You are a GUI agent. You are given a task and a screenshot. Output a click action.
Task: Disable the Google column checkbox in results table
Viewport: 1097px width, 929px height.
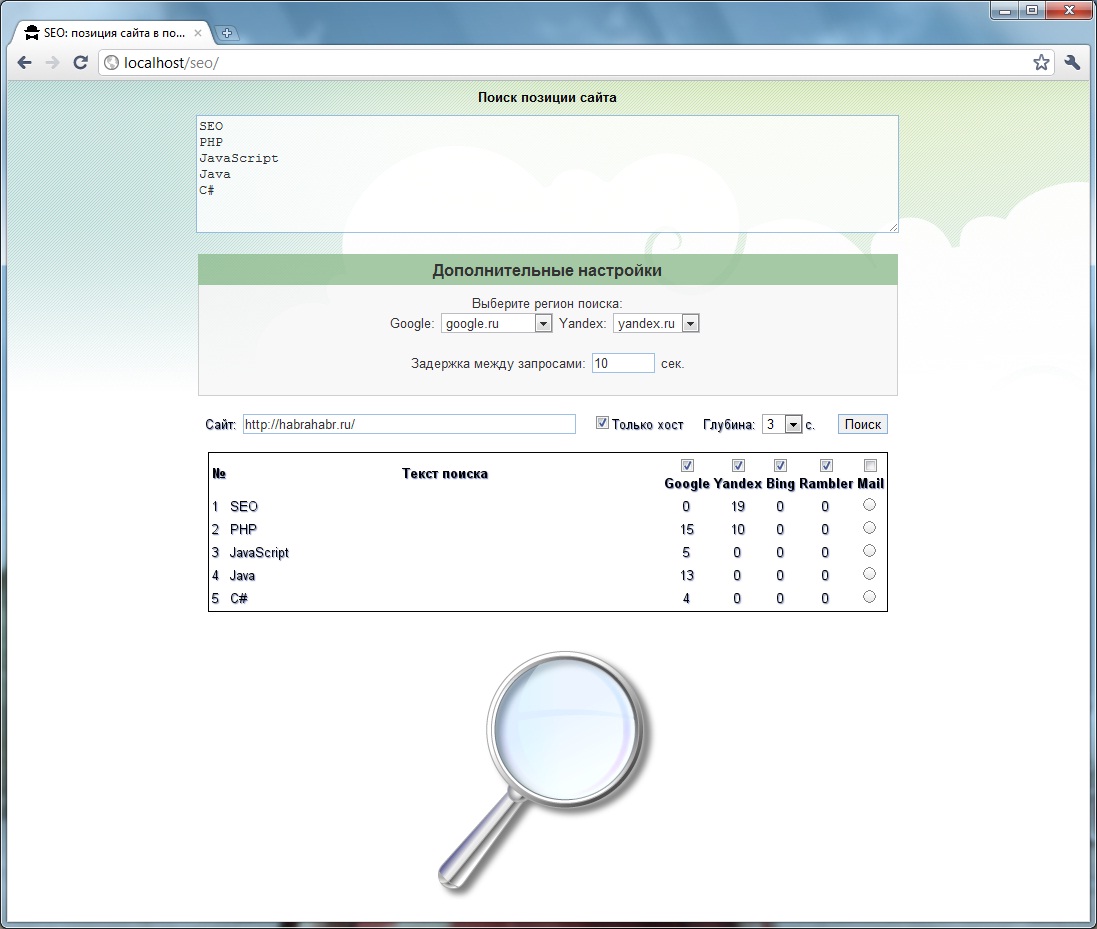pyautogui.click(x=687, y=465)
